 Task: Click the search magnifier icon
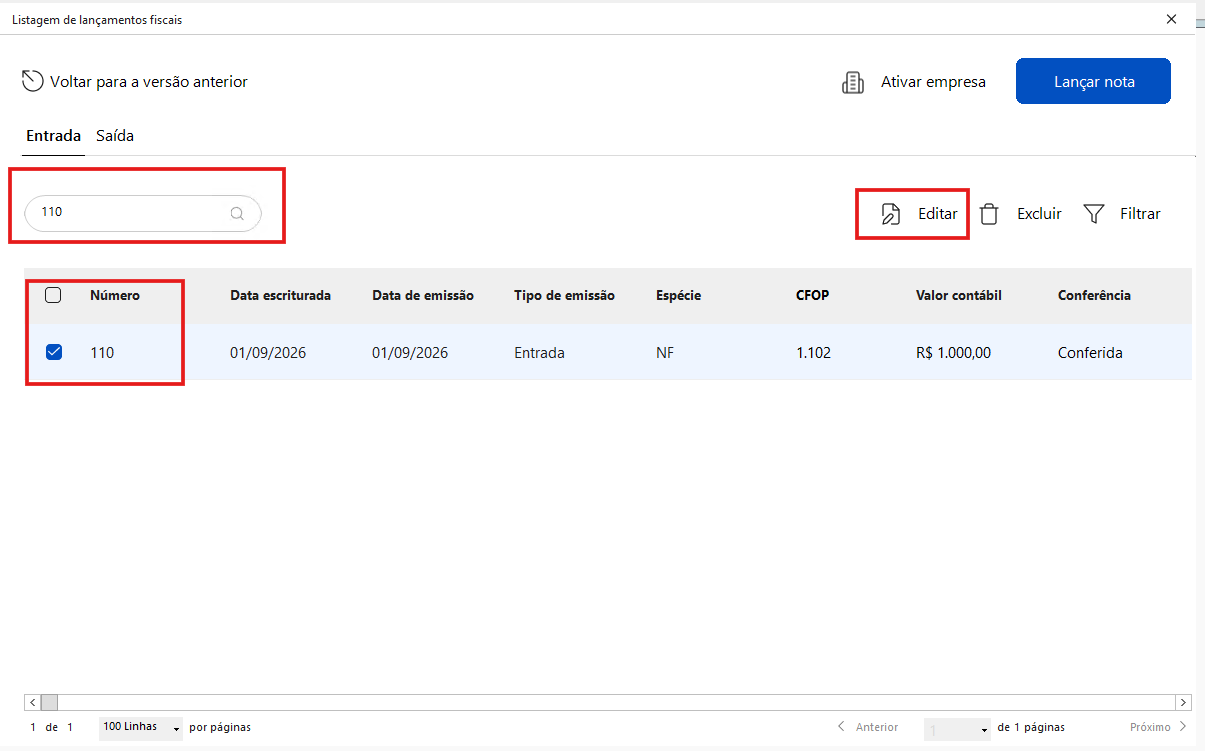(237, 213)
